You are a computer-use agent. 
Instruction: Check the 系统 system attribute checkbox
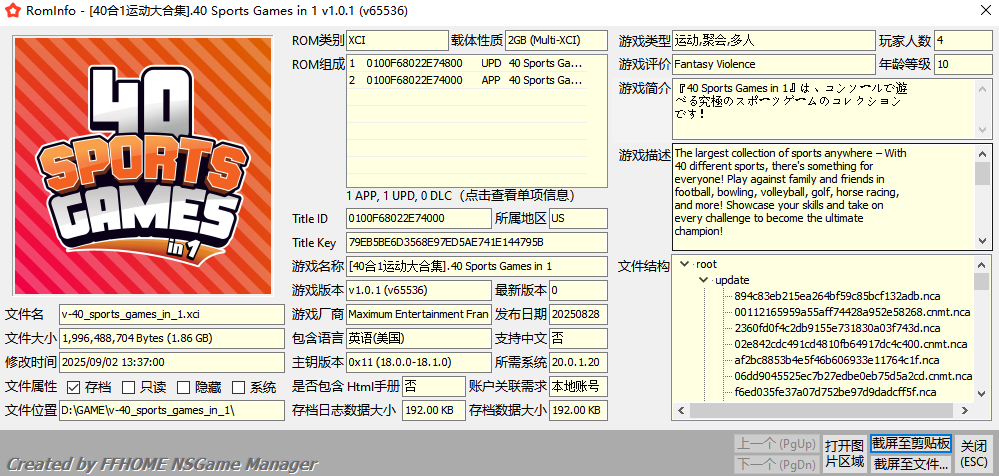pyautogui.click(x=238, y=387)
